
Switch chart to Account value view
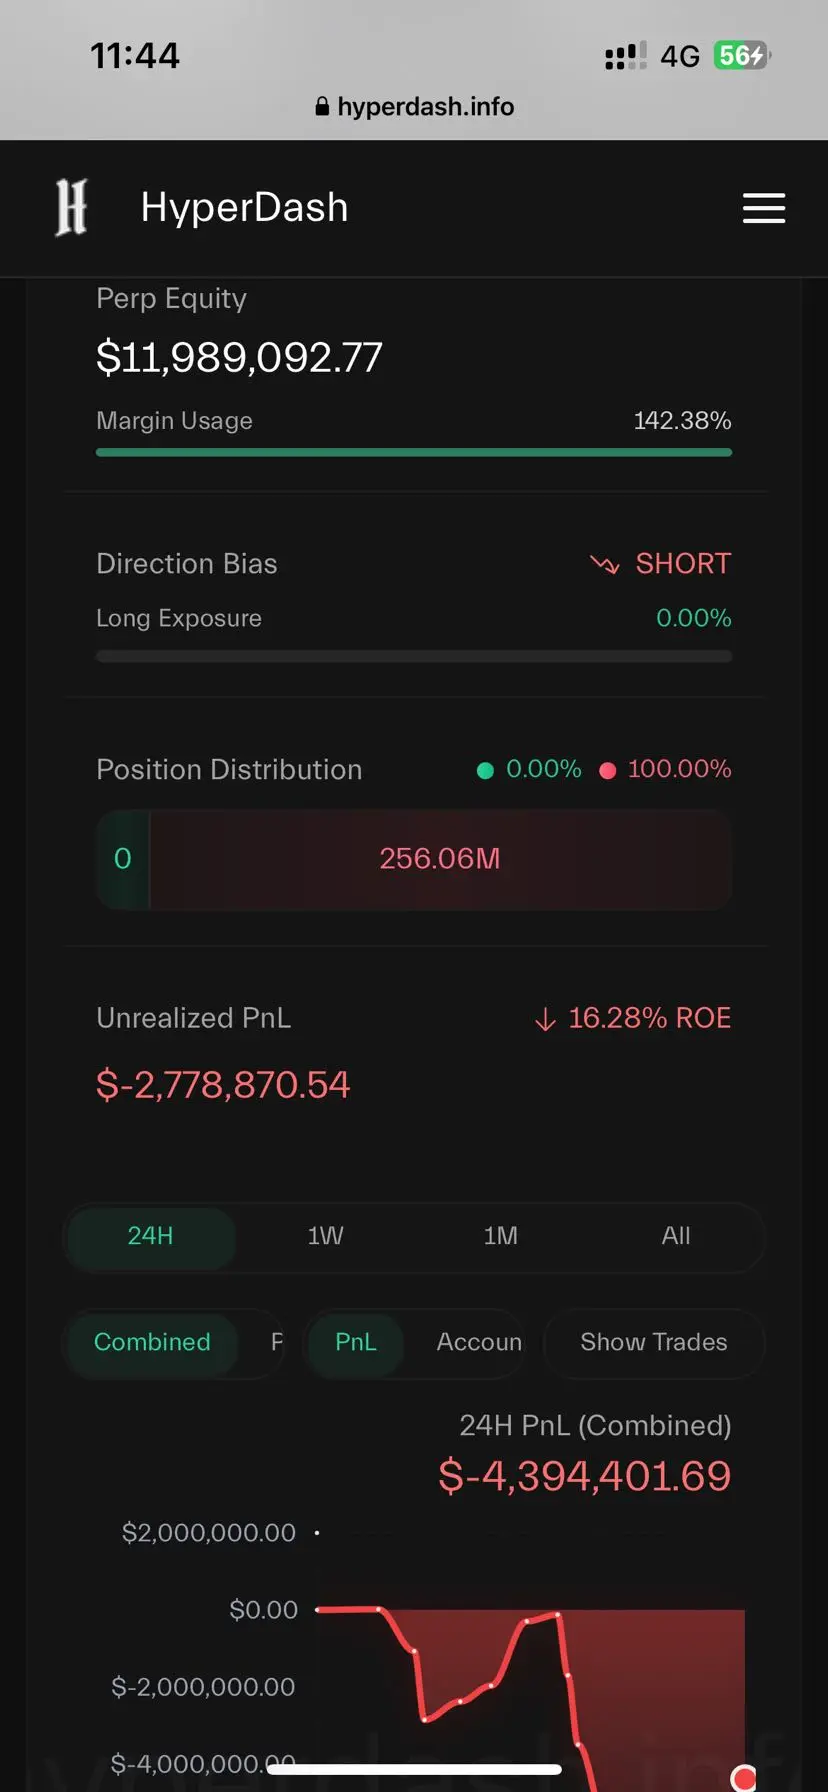coord(479,1343)
